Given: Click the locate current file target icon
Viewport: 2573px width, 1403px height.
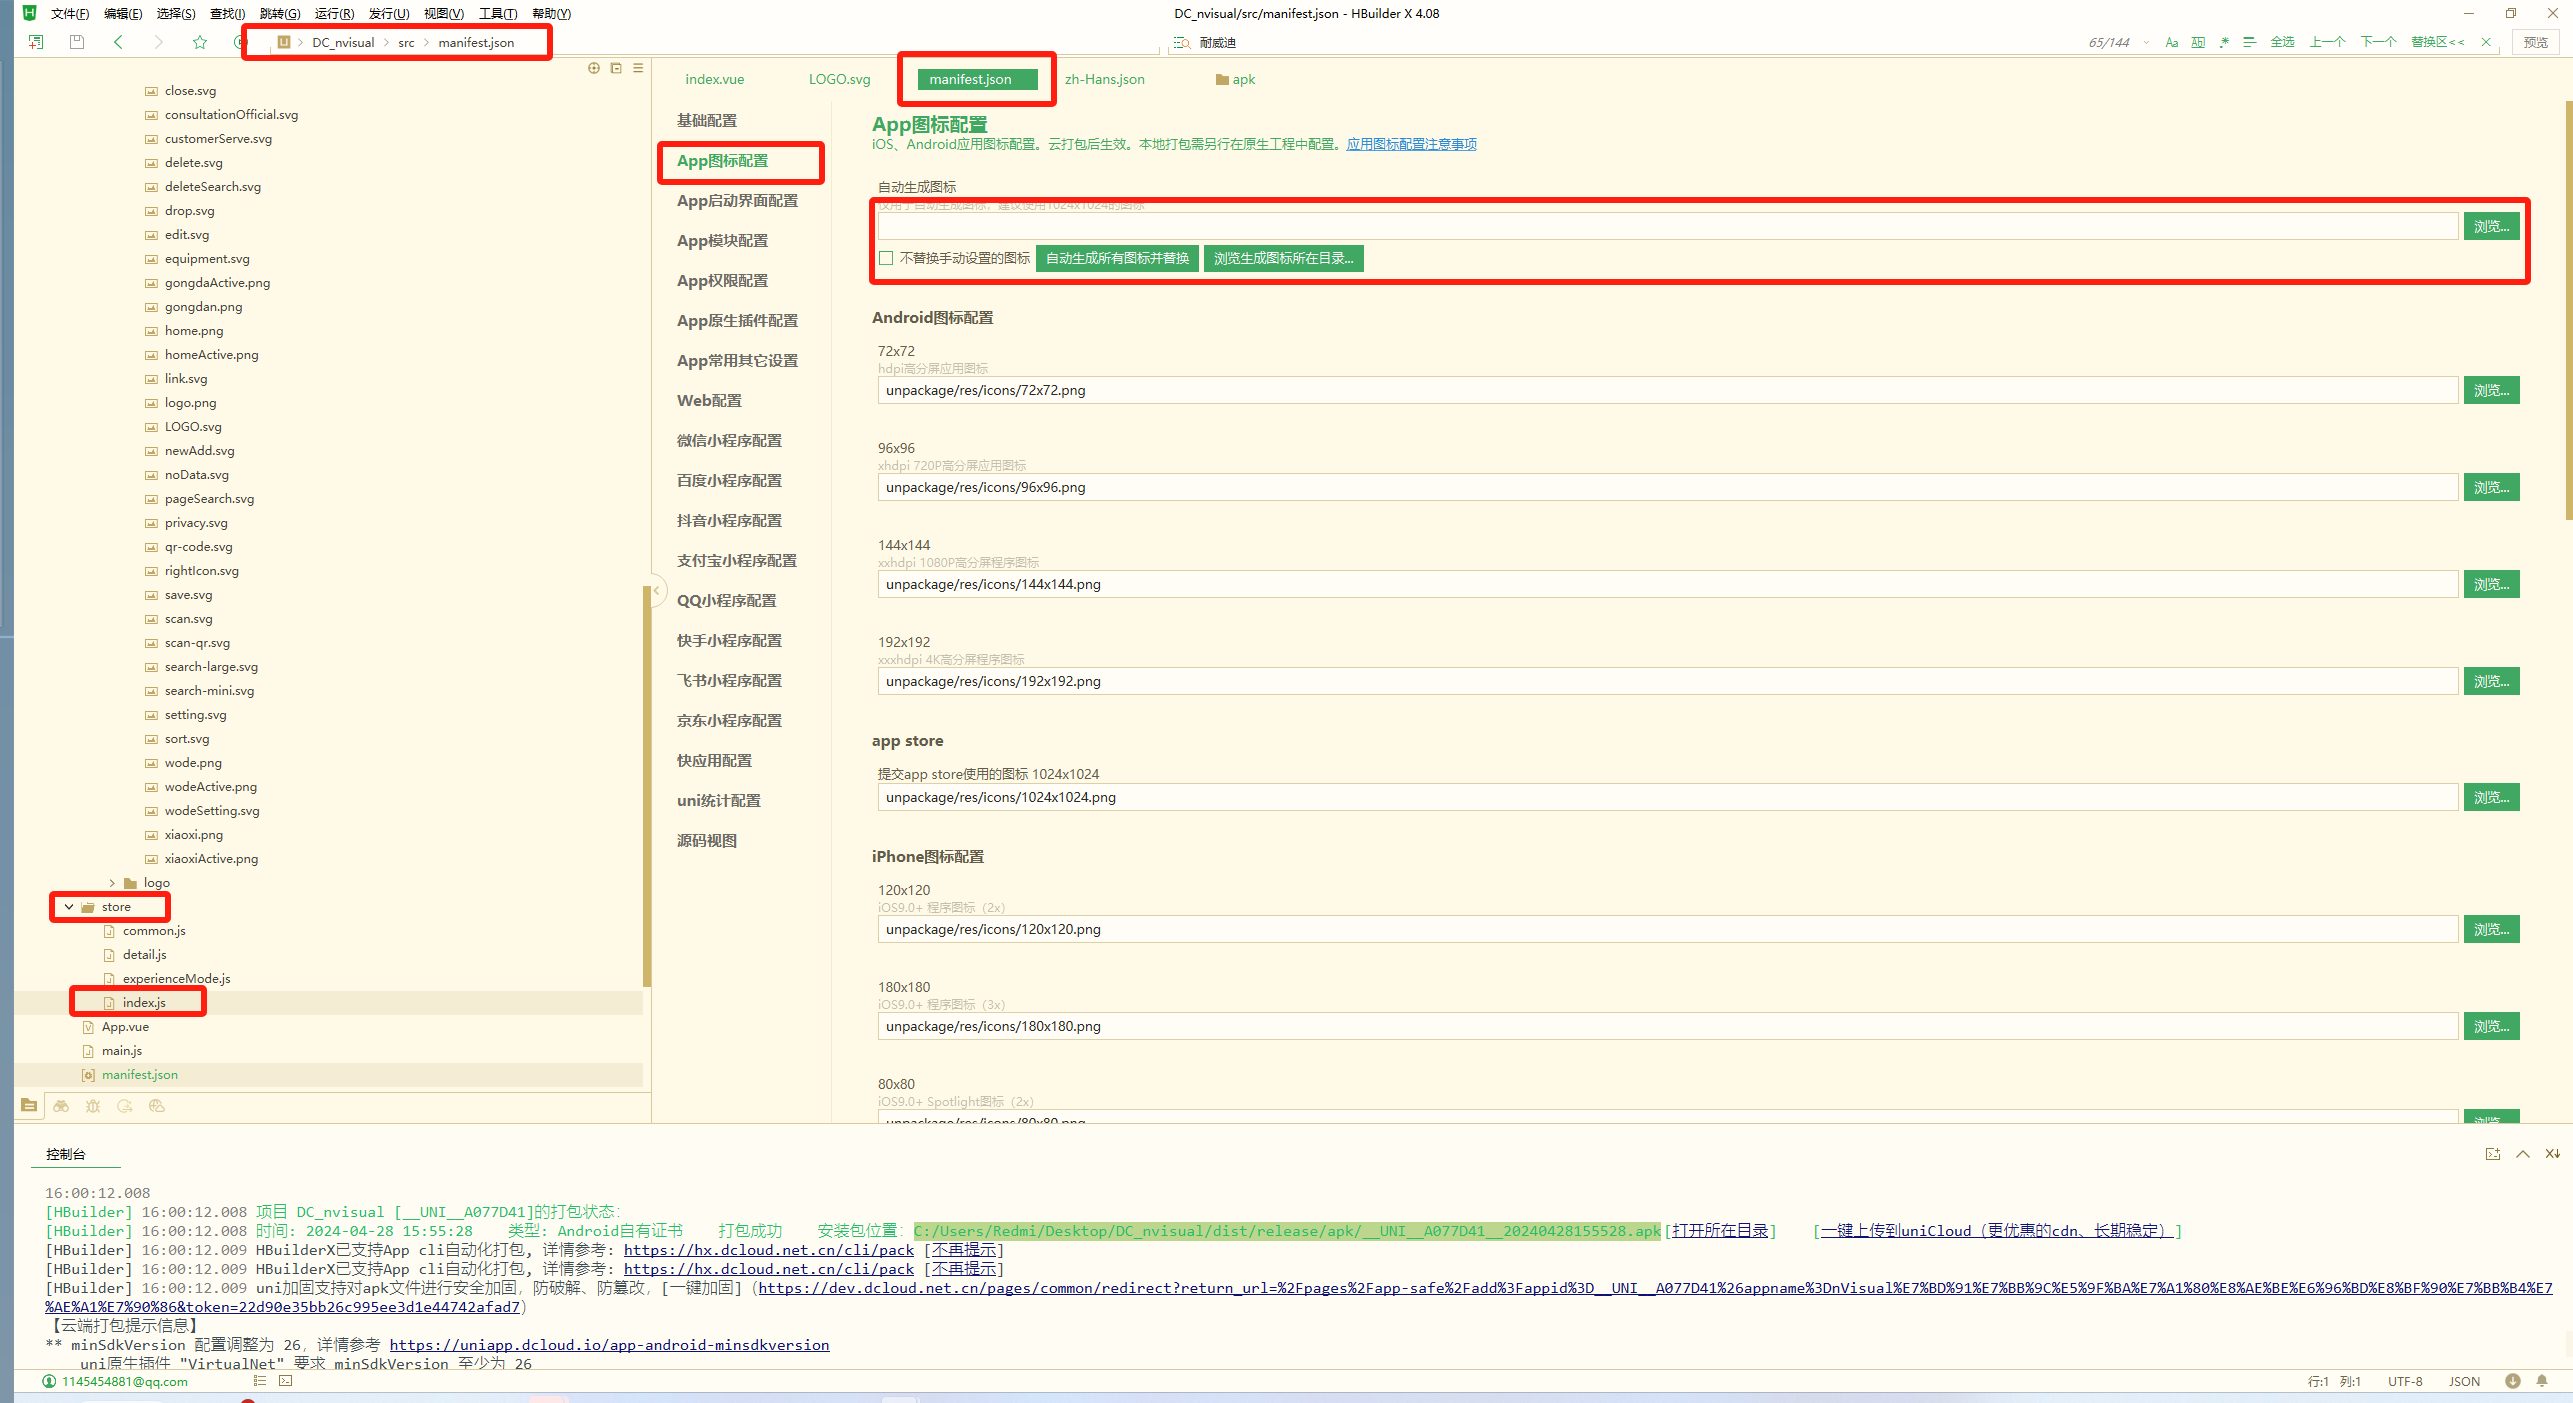Looking at the screenshot, I should click(594, 68).
